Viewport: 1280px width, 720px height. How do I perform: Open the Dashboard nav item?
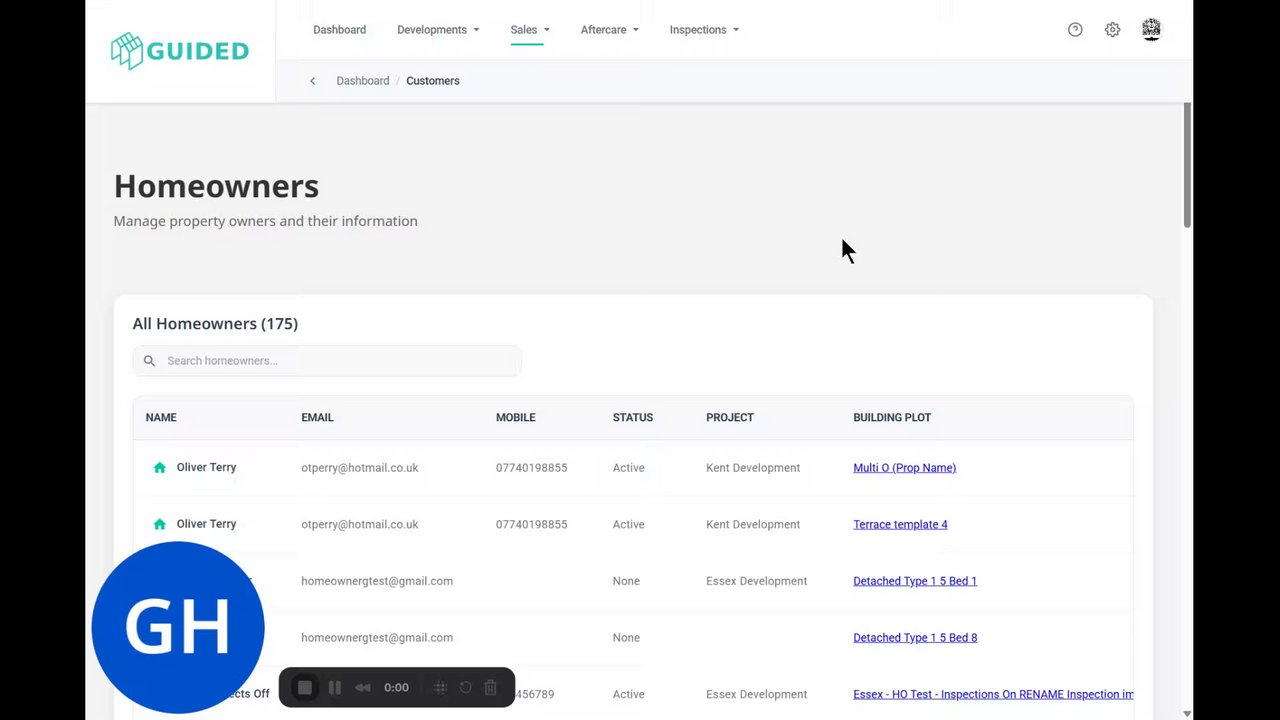(339, 30)
